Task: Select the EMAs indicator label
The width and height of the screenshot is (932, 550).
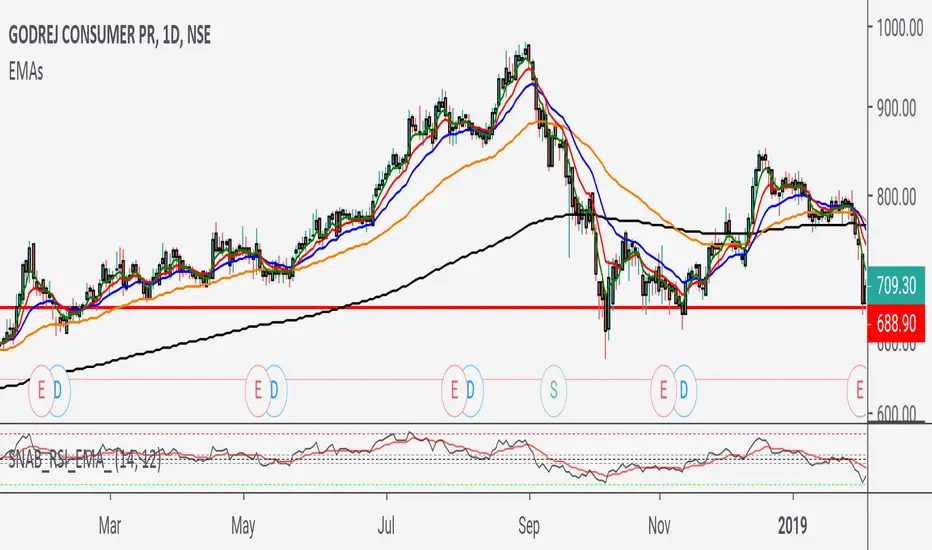Action: coord(26,72)
